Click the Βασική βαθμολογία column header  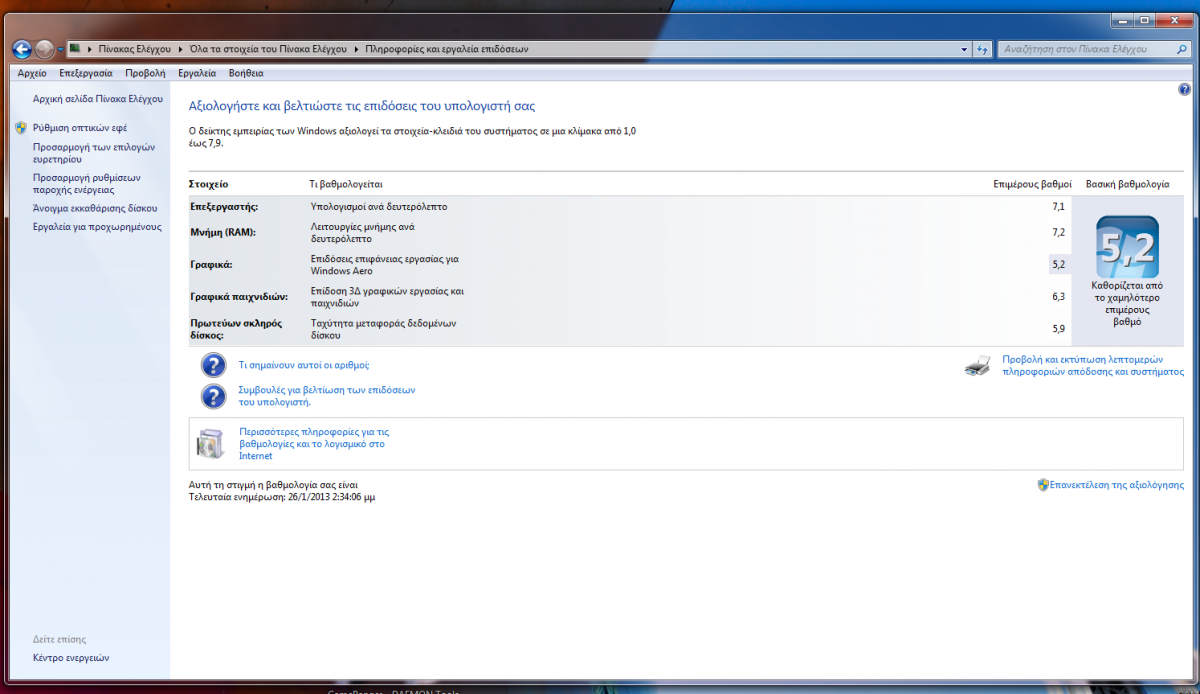click(1127, 184)
